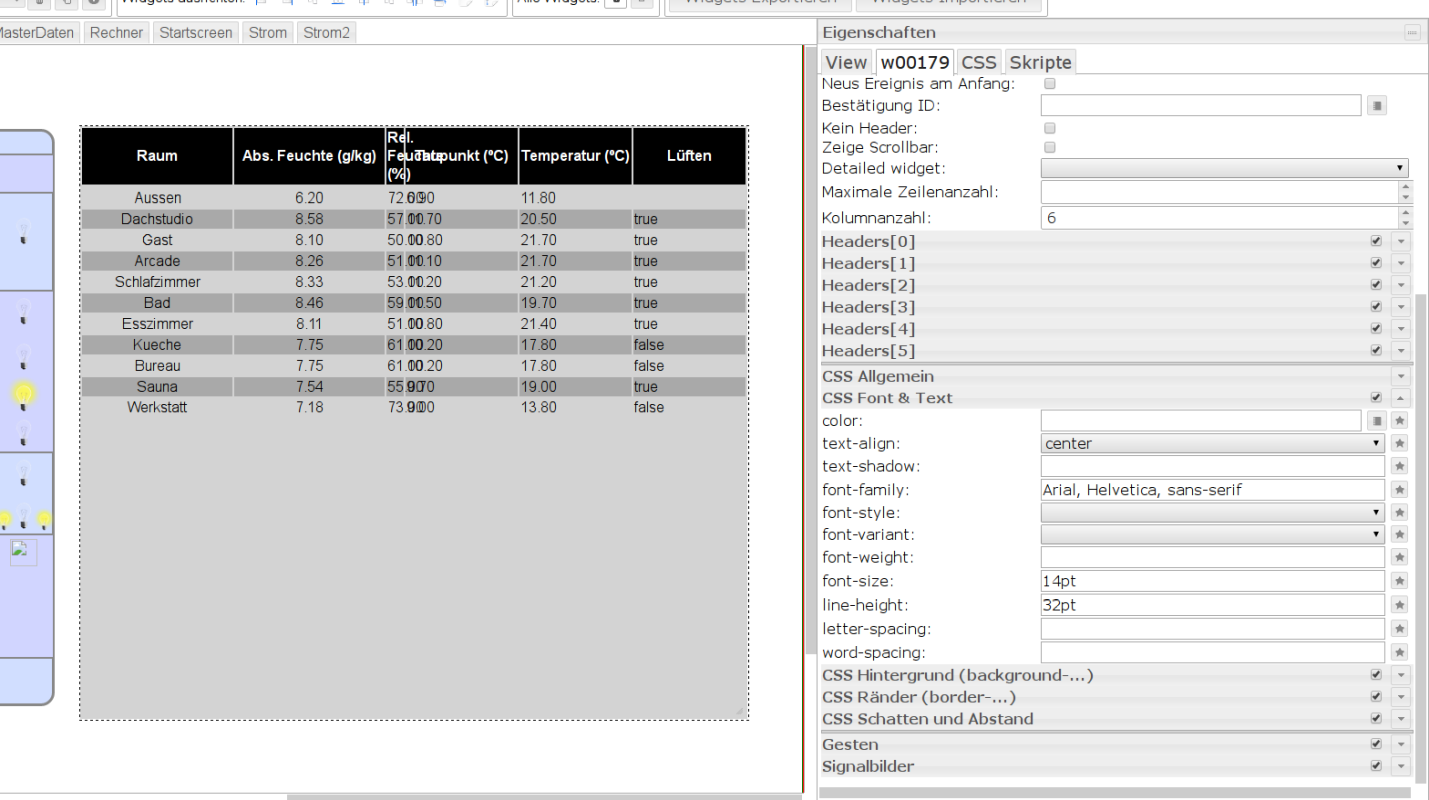Expand the 'CSS Hintergrund (background-...)' section

pos(1401,676)
